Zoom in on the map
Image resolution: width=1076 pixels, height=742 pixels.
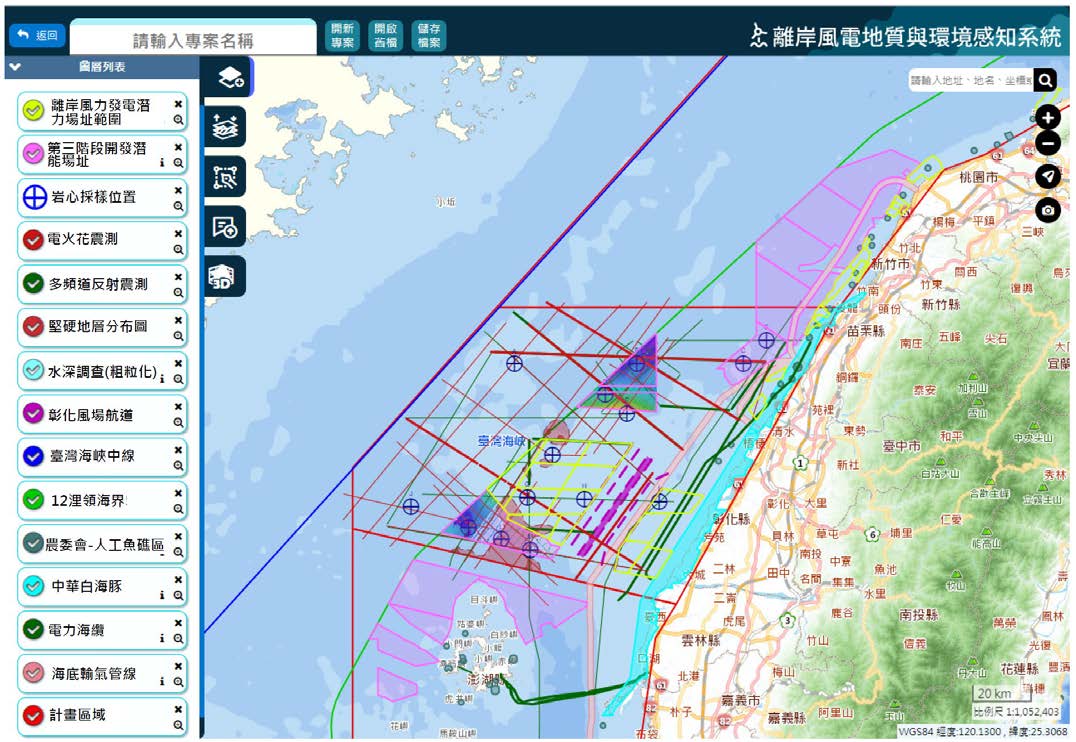pos(1047,116)
